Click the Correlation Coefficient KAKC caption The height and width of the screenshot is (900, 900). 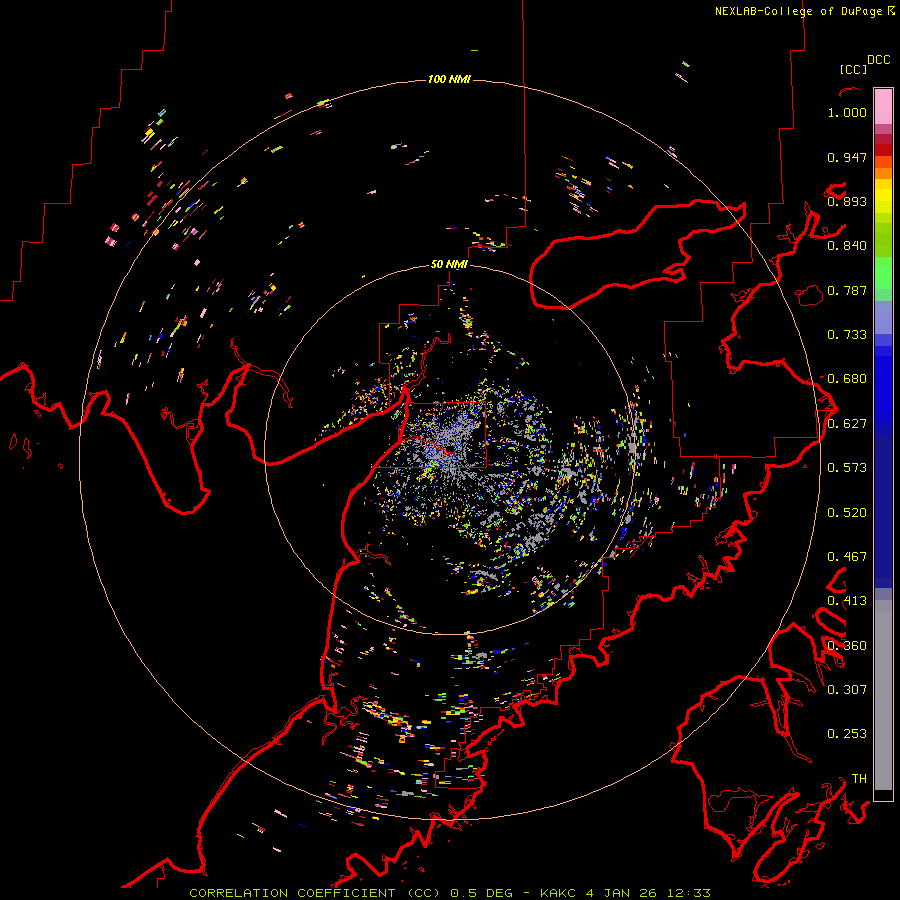click(450, 893)
